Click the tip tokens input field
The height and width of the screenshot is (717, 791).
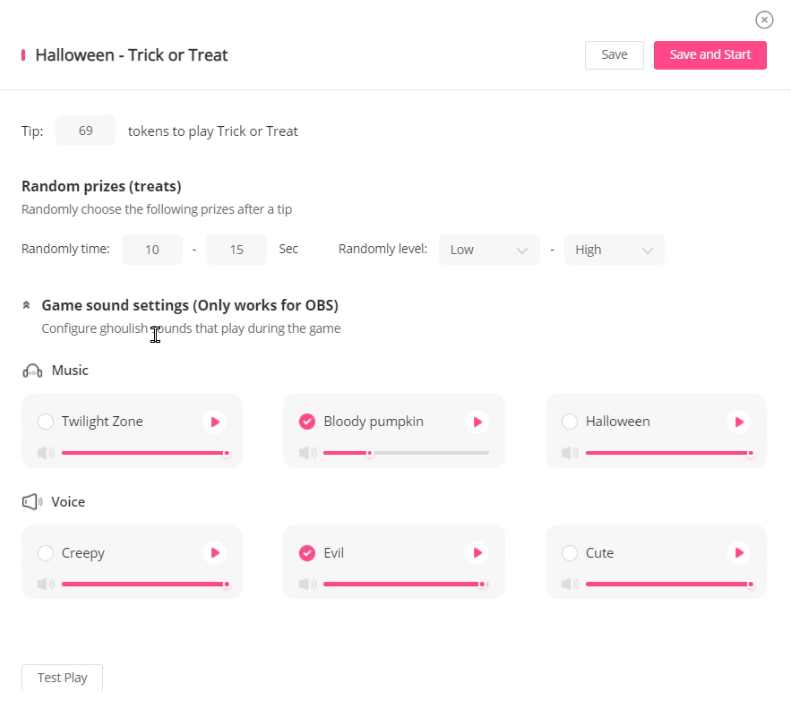[x=85, y=131]
